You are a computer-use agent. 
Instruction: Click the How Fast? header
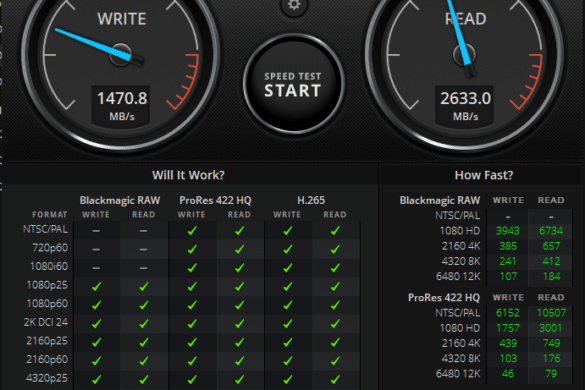tap(484, 175)
